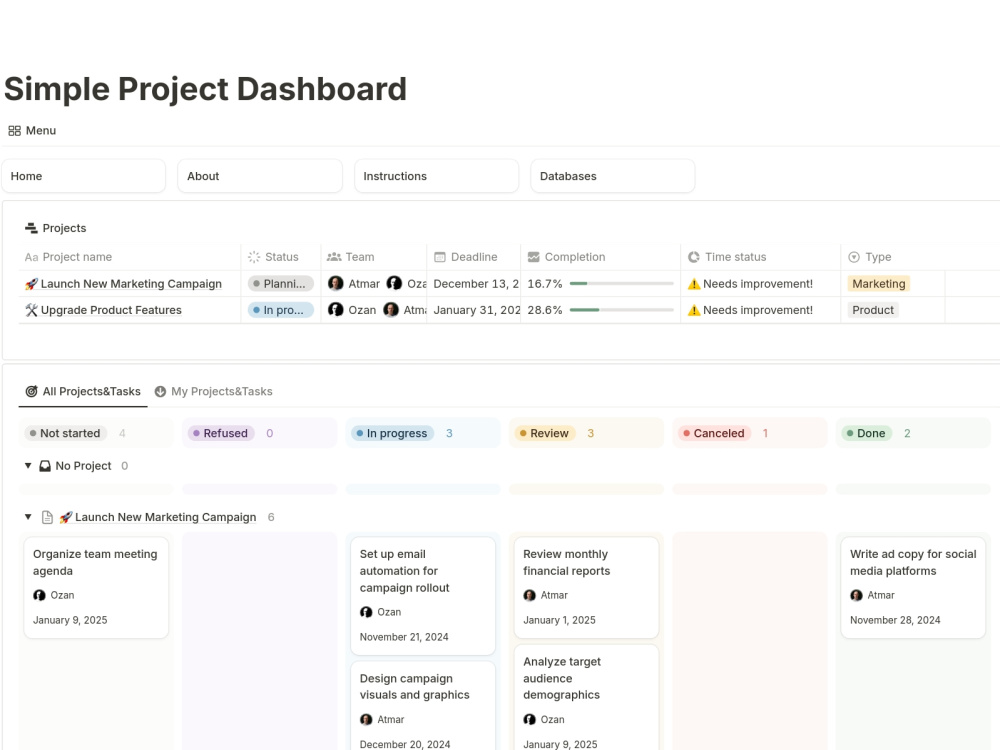1000x750 pixels.
Task: Click the rocket icon beside Launch New Marketing Campaign
Action: point(30,283)
